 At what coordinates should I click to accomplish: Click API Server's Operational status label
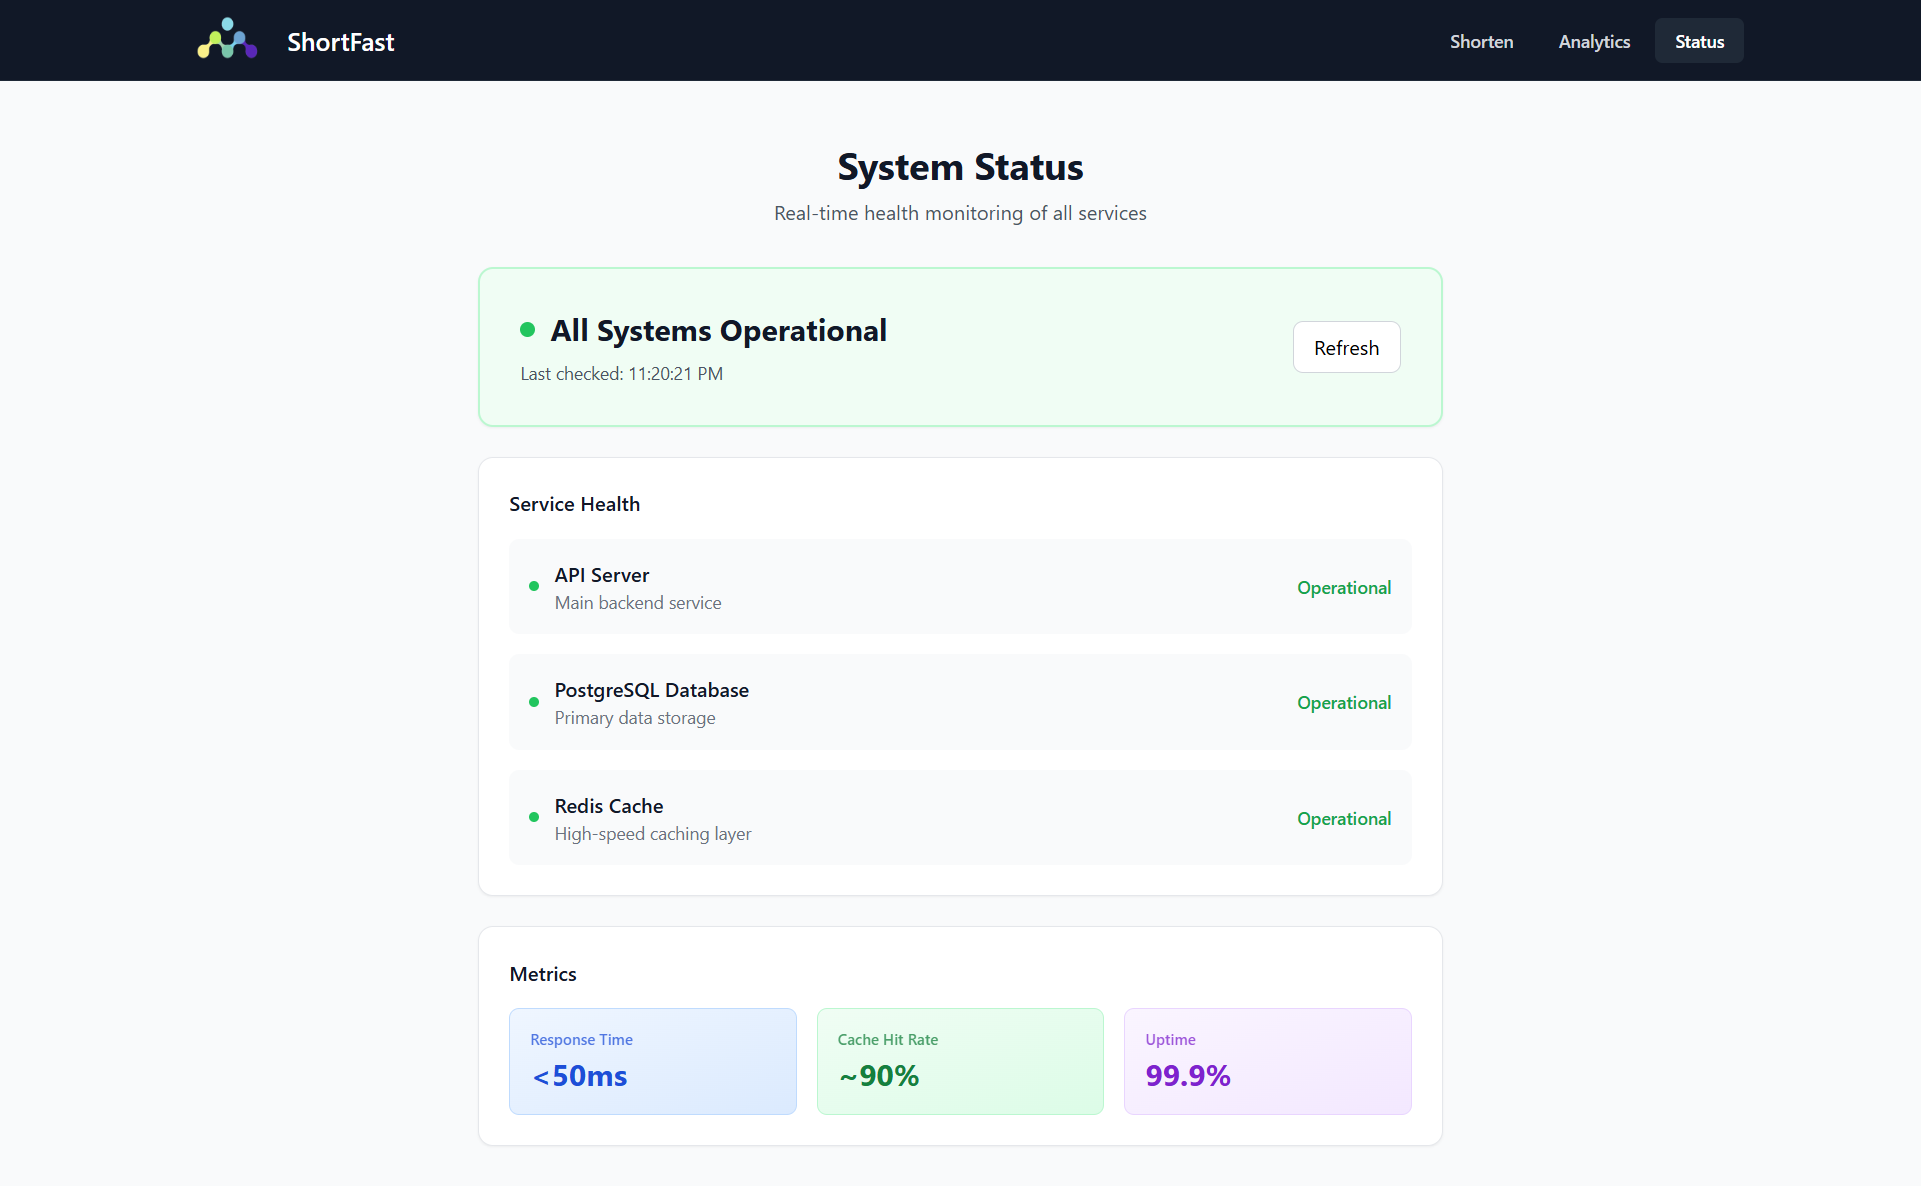click(x=1344, y=588)
